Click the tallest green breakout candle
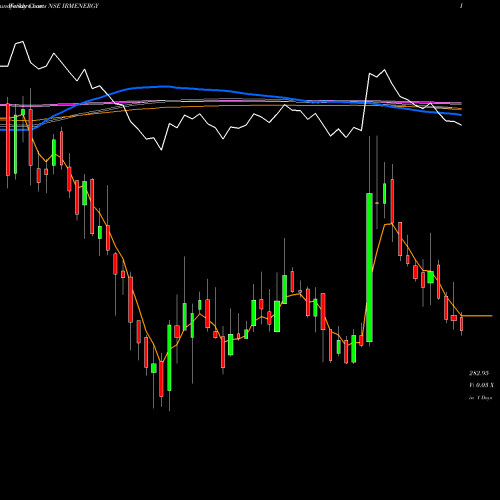Viewport: 500px width, 500px height. click(x=369, y=267)
